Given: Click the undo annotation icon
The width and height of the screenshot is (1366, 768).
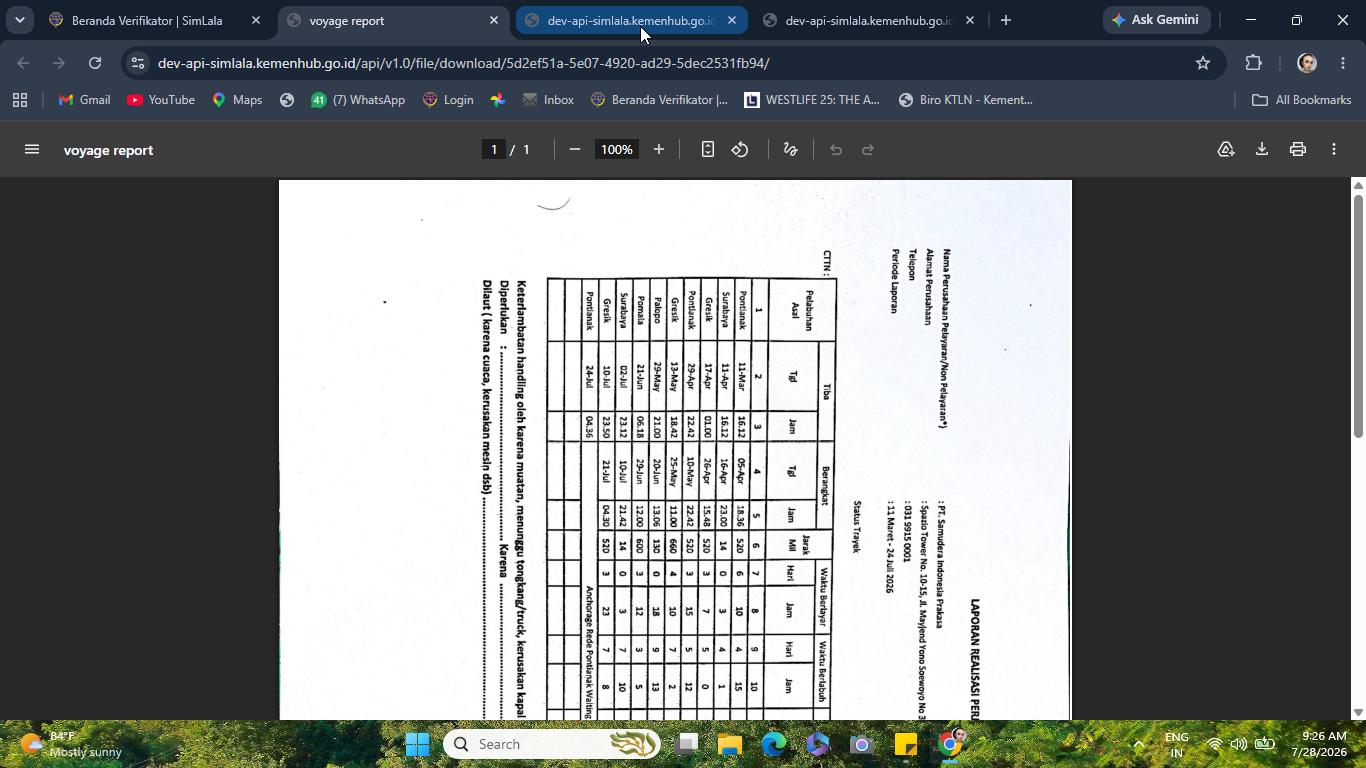Looking at the screenshot, I should point(836,149).
